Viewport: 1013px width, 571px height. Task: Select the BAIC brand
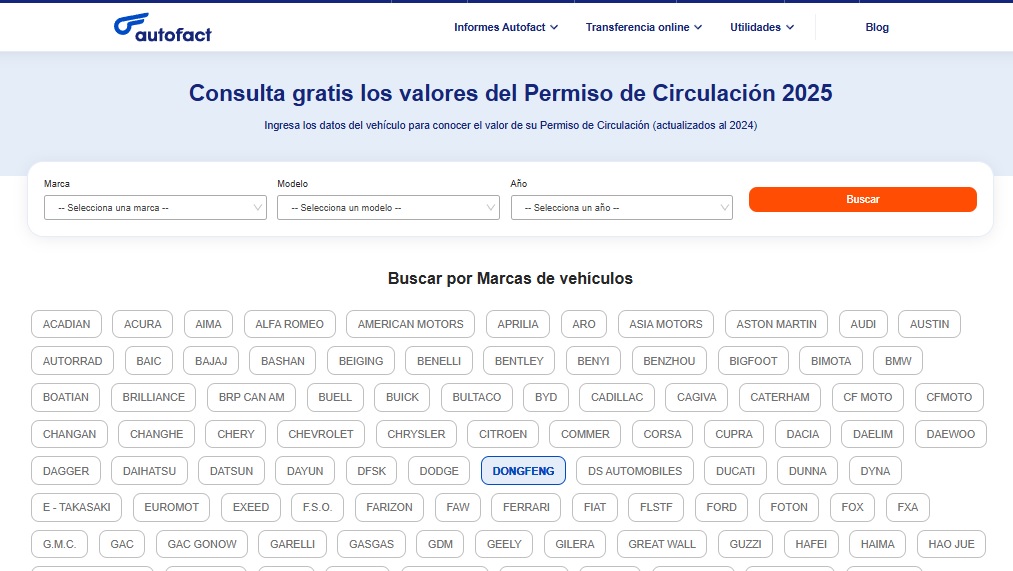click(x=149, y=361)
